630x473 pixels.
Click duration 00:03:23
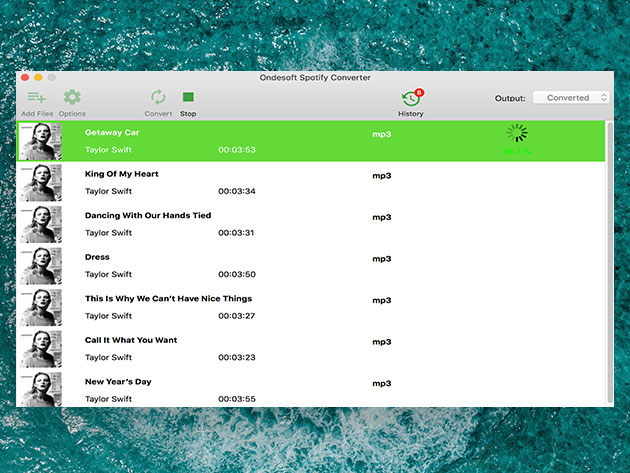coord(237,357)
